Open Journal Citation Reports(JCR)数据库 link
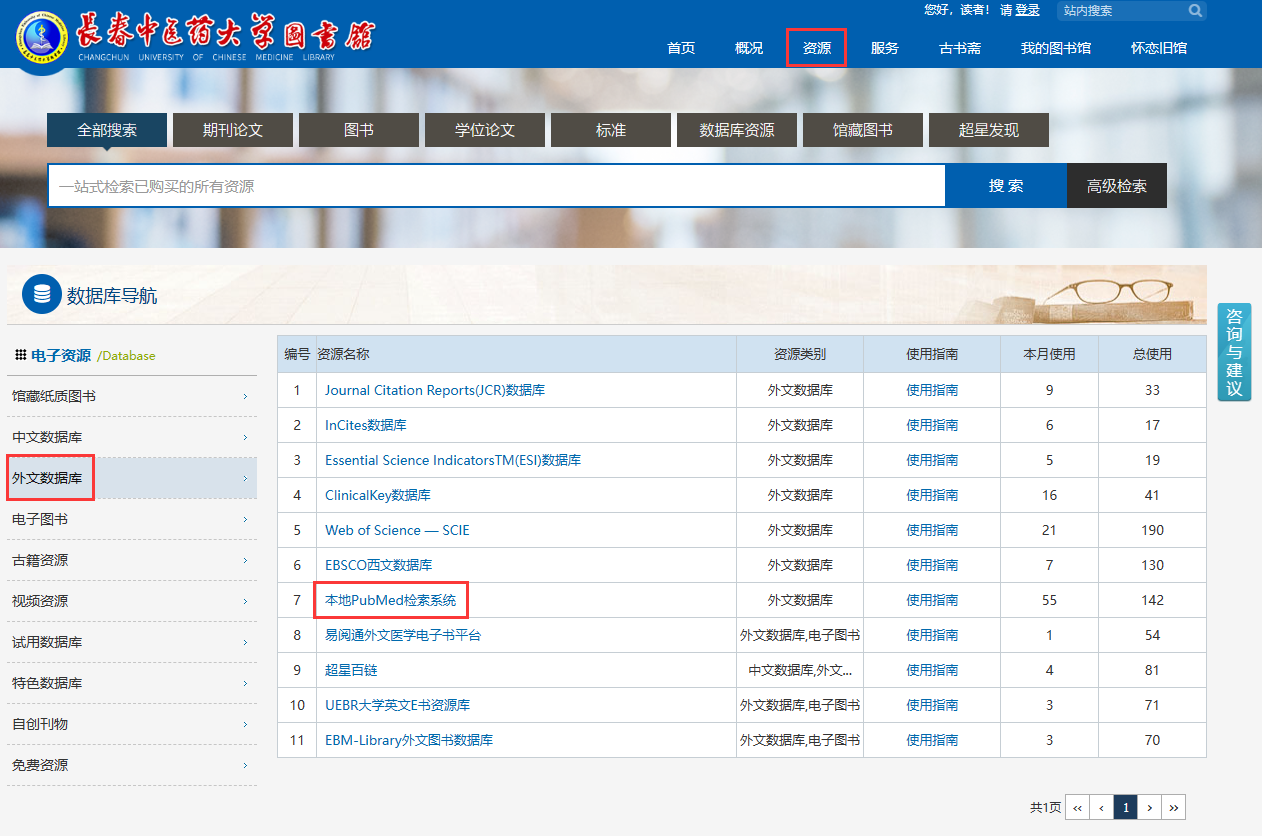 tap(435, 390)
